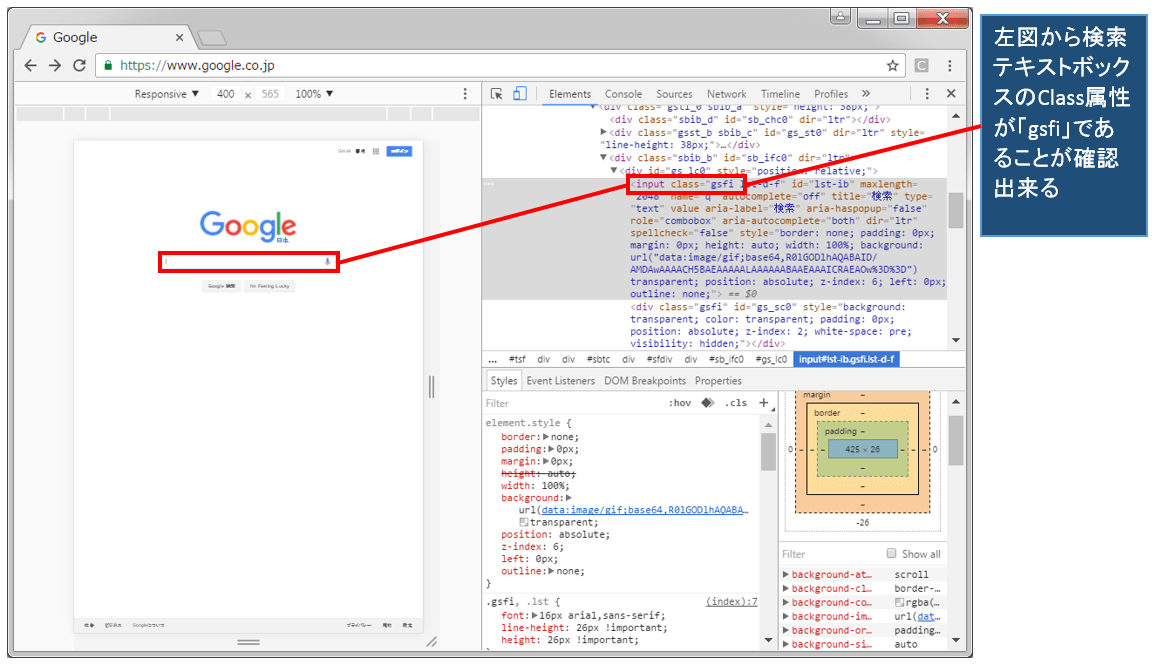Open the Timeline tab
This screenshot has height=666, width=1158.
(x=781, y=94)
